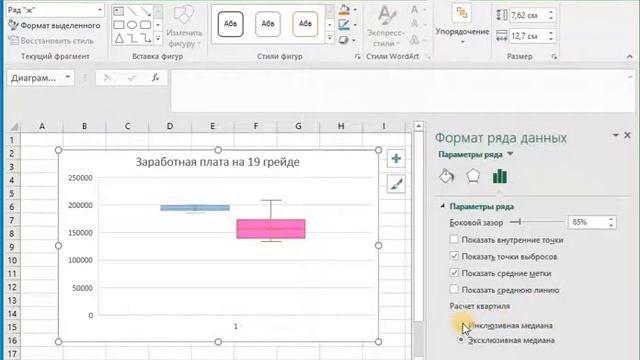Expand the shape styles gallery
This screenshot has width=640, height=360.
[330, 38]
